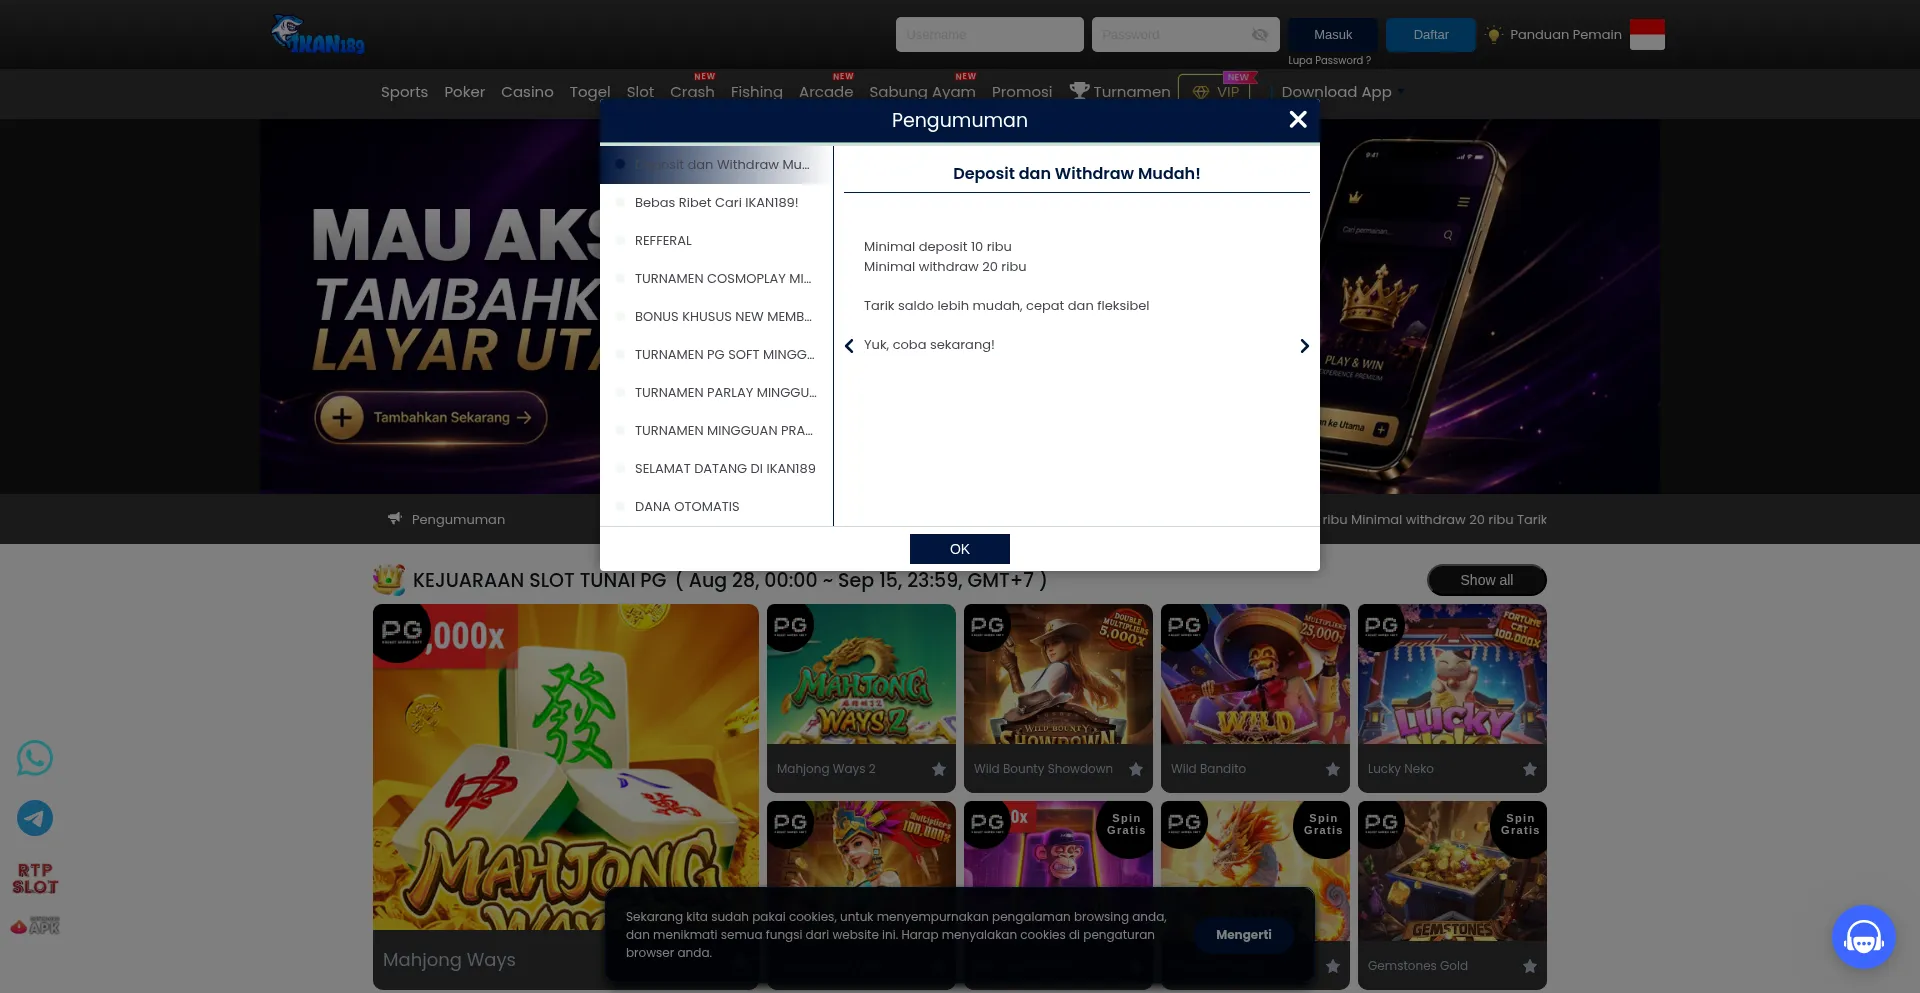Select the REFFERAL announcement
Screen dimensions: 1920x993
[x=716, y=241]
